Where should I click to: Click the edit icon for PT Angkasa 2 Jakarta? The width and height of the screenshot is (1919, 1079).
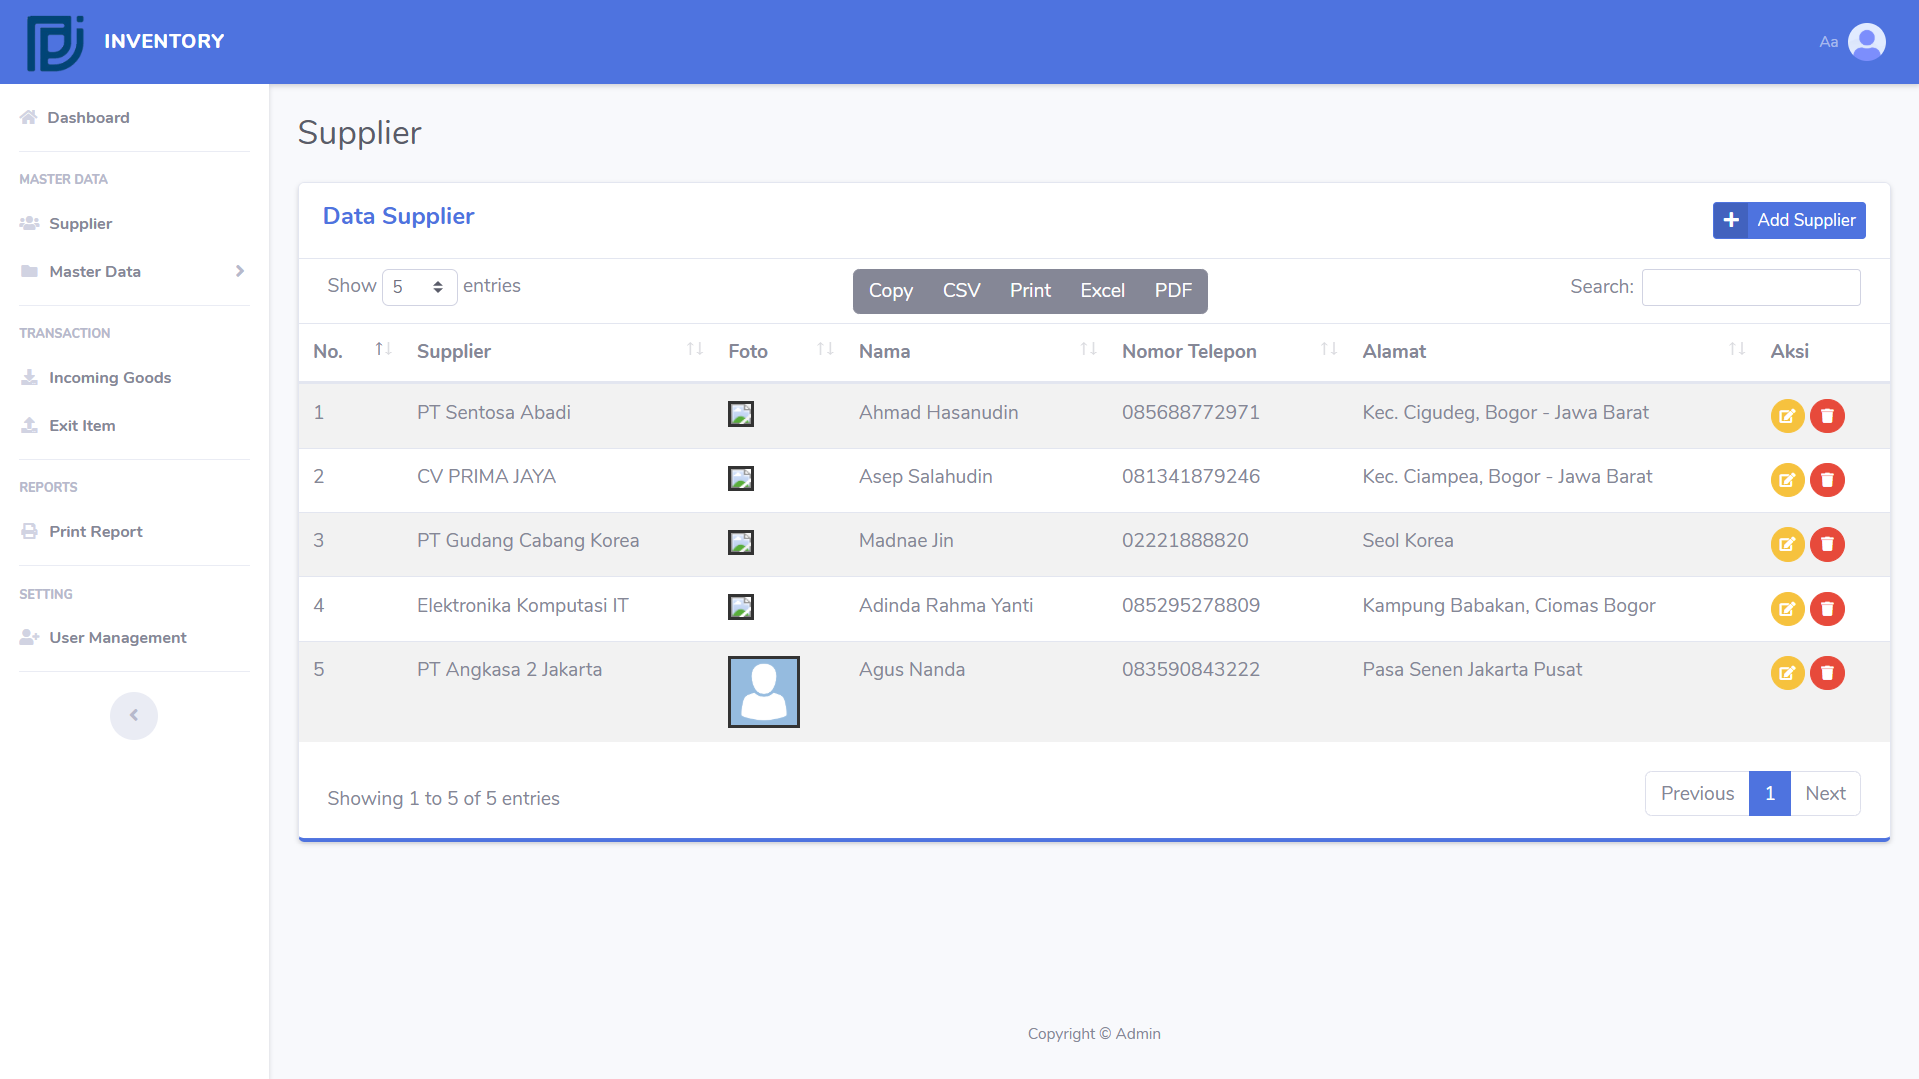pos(1786,673)
